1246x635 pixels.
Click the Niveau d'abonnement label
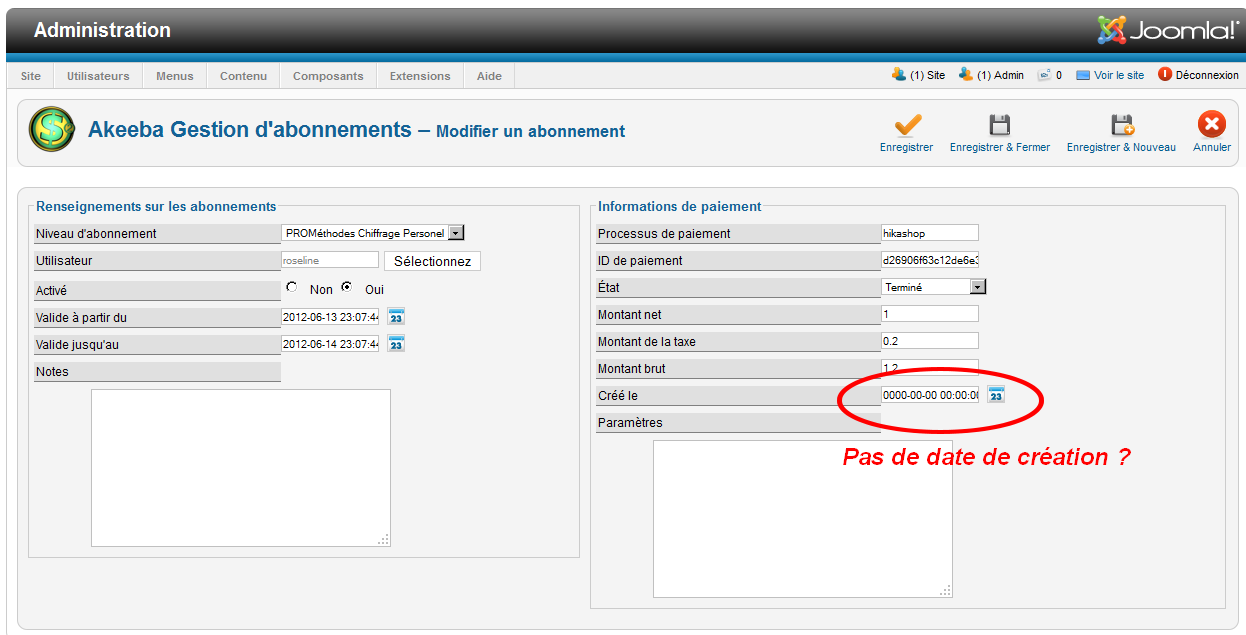click(x=96, y=233)
